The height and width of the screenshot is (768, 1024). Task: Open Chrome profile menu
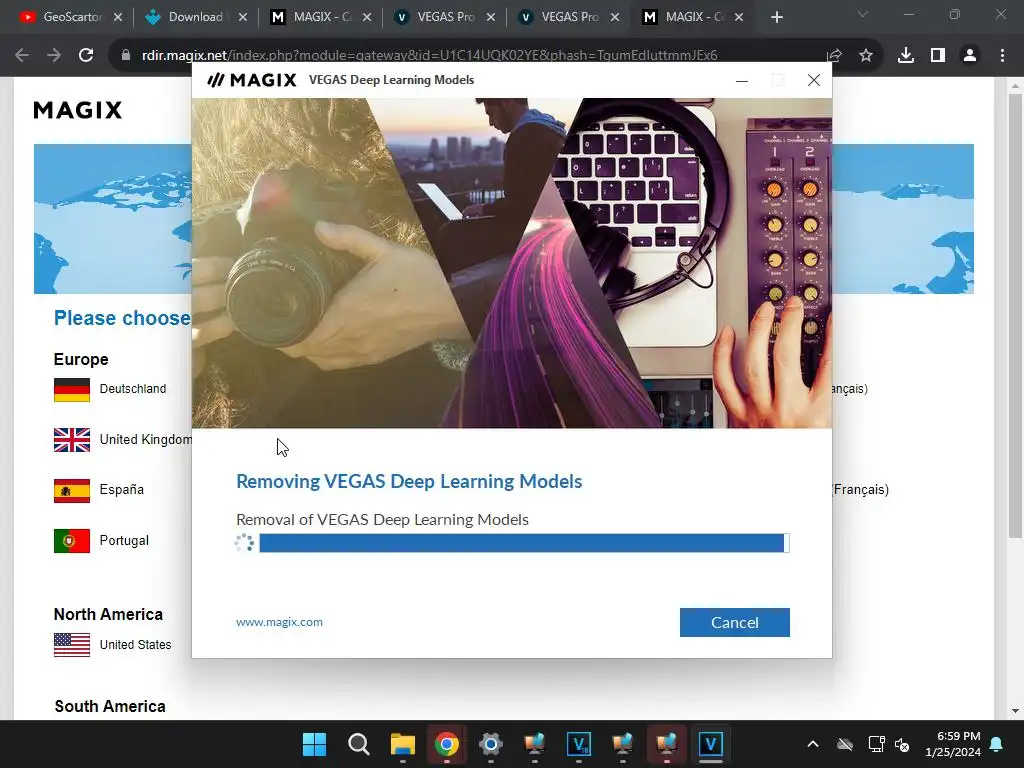point(970,56)
